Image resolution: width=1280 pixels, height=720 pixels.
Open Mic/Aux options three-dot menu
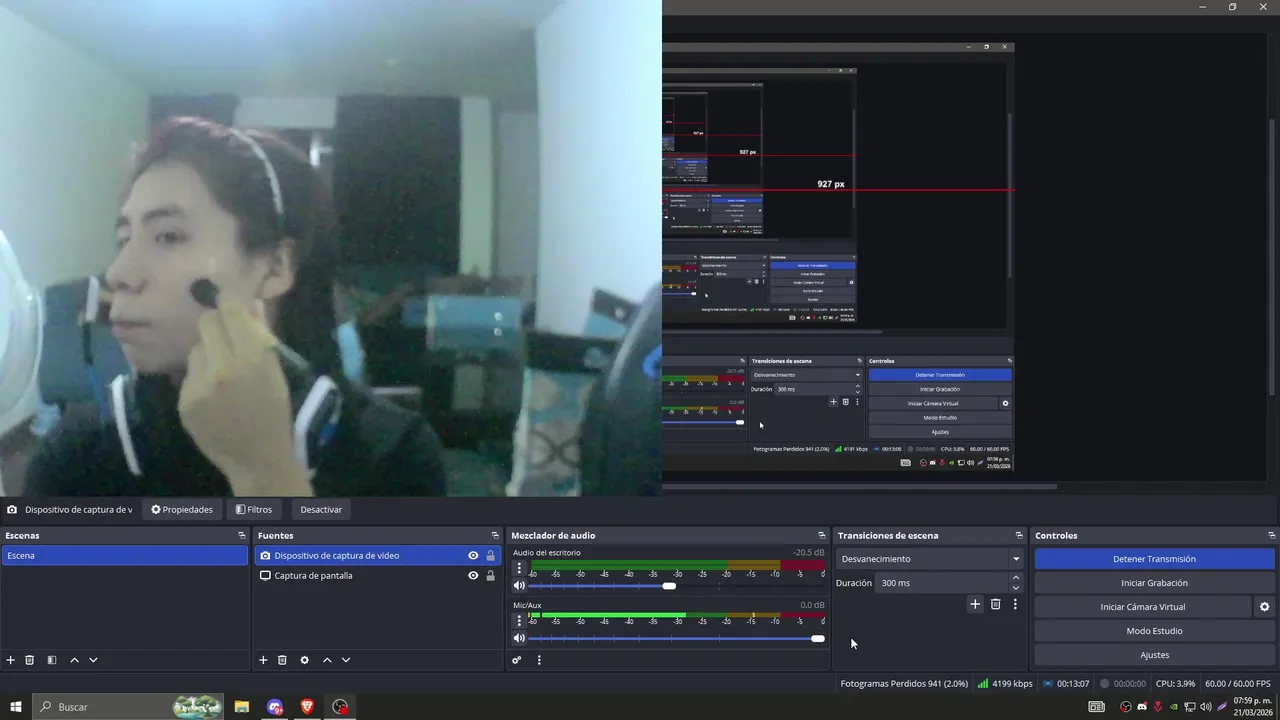(519, 621)
